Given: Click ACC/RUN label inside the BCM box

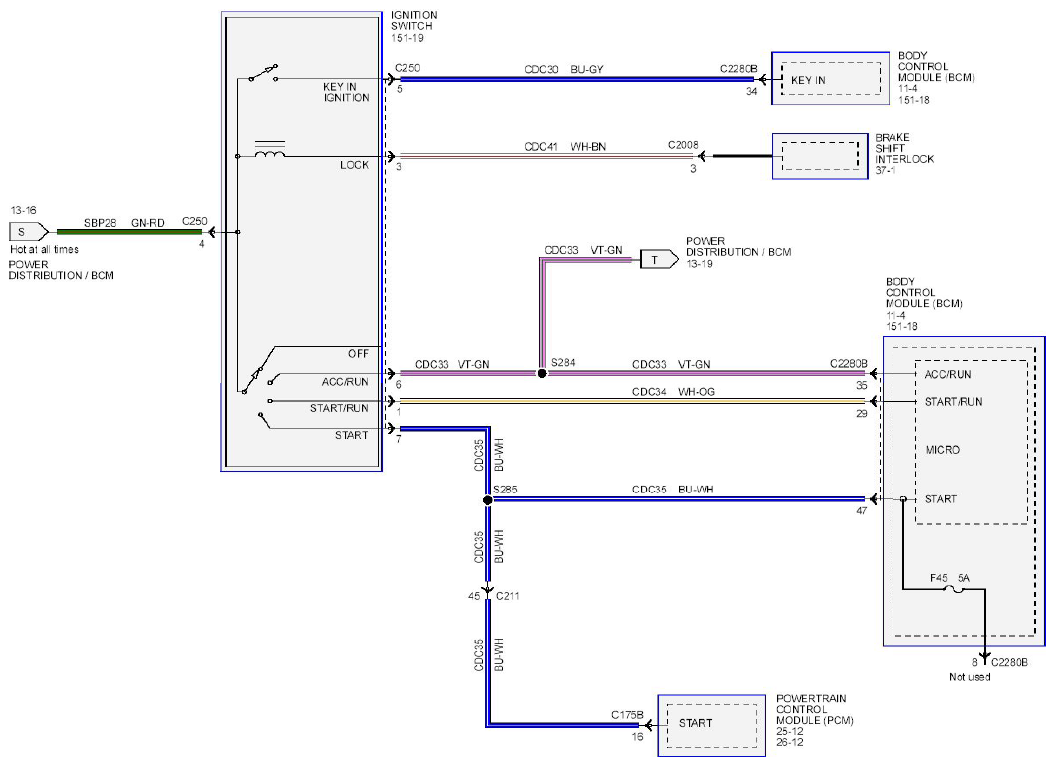Looking at the screenshot, I should (x=947, y=374).
